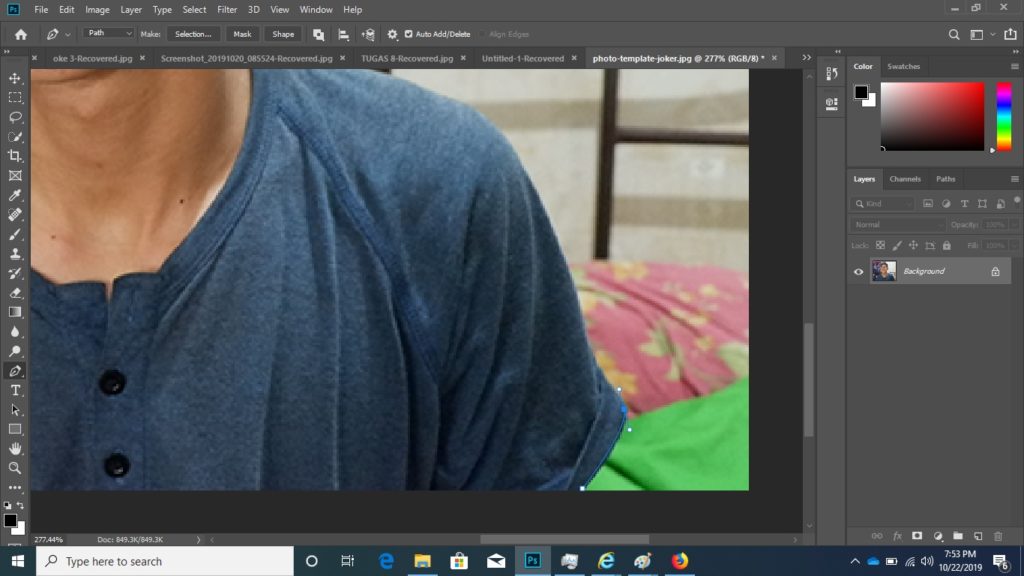Image resolution: width=1024 pixels, height=576 pixels.
Task: Toggle Auto Add/Delete checkbox
Action: tap(409, 34)
